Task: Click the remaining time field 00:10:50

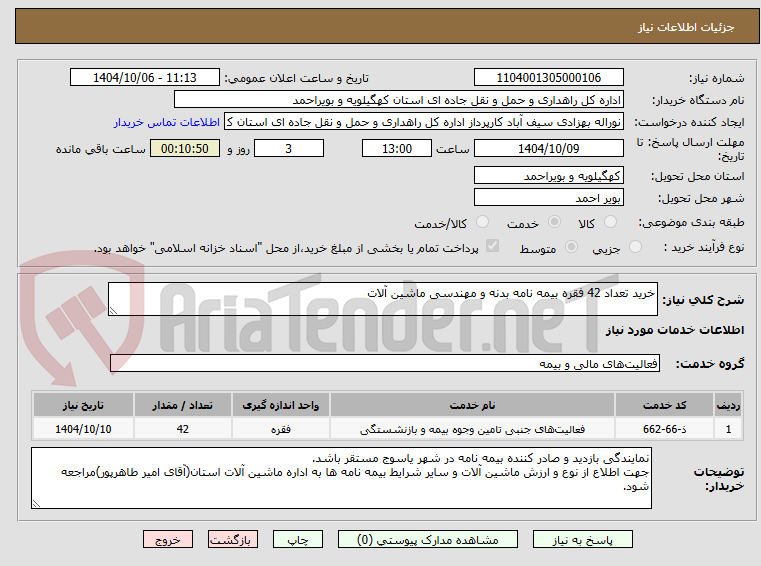Action: click(x=185, y=148)
